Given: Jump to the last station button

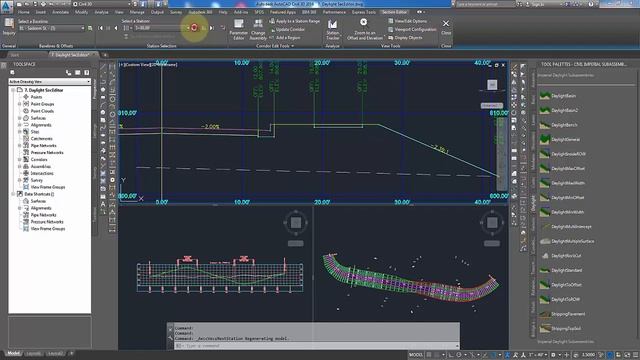Looking at the screenshot, I should 211,28.
